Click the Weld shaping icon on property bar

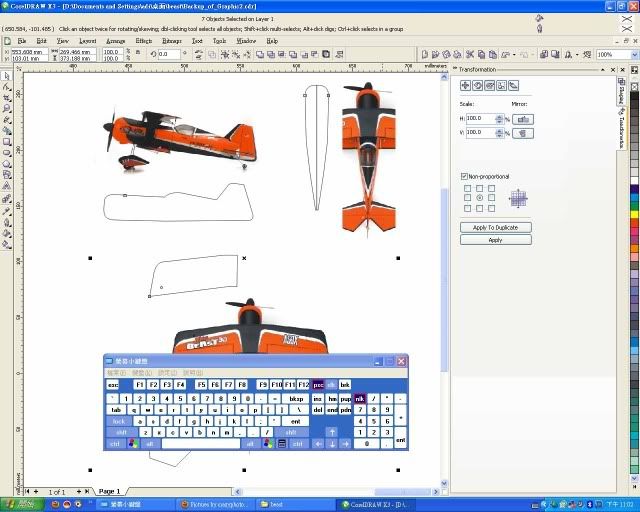click(x=260, y=54)
